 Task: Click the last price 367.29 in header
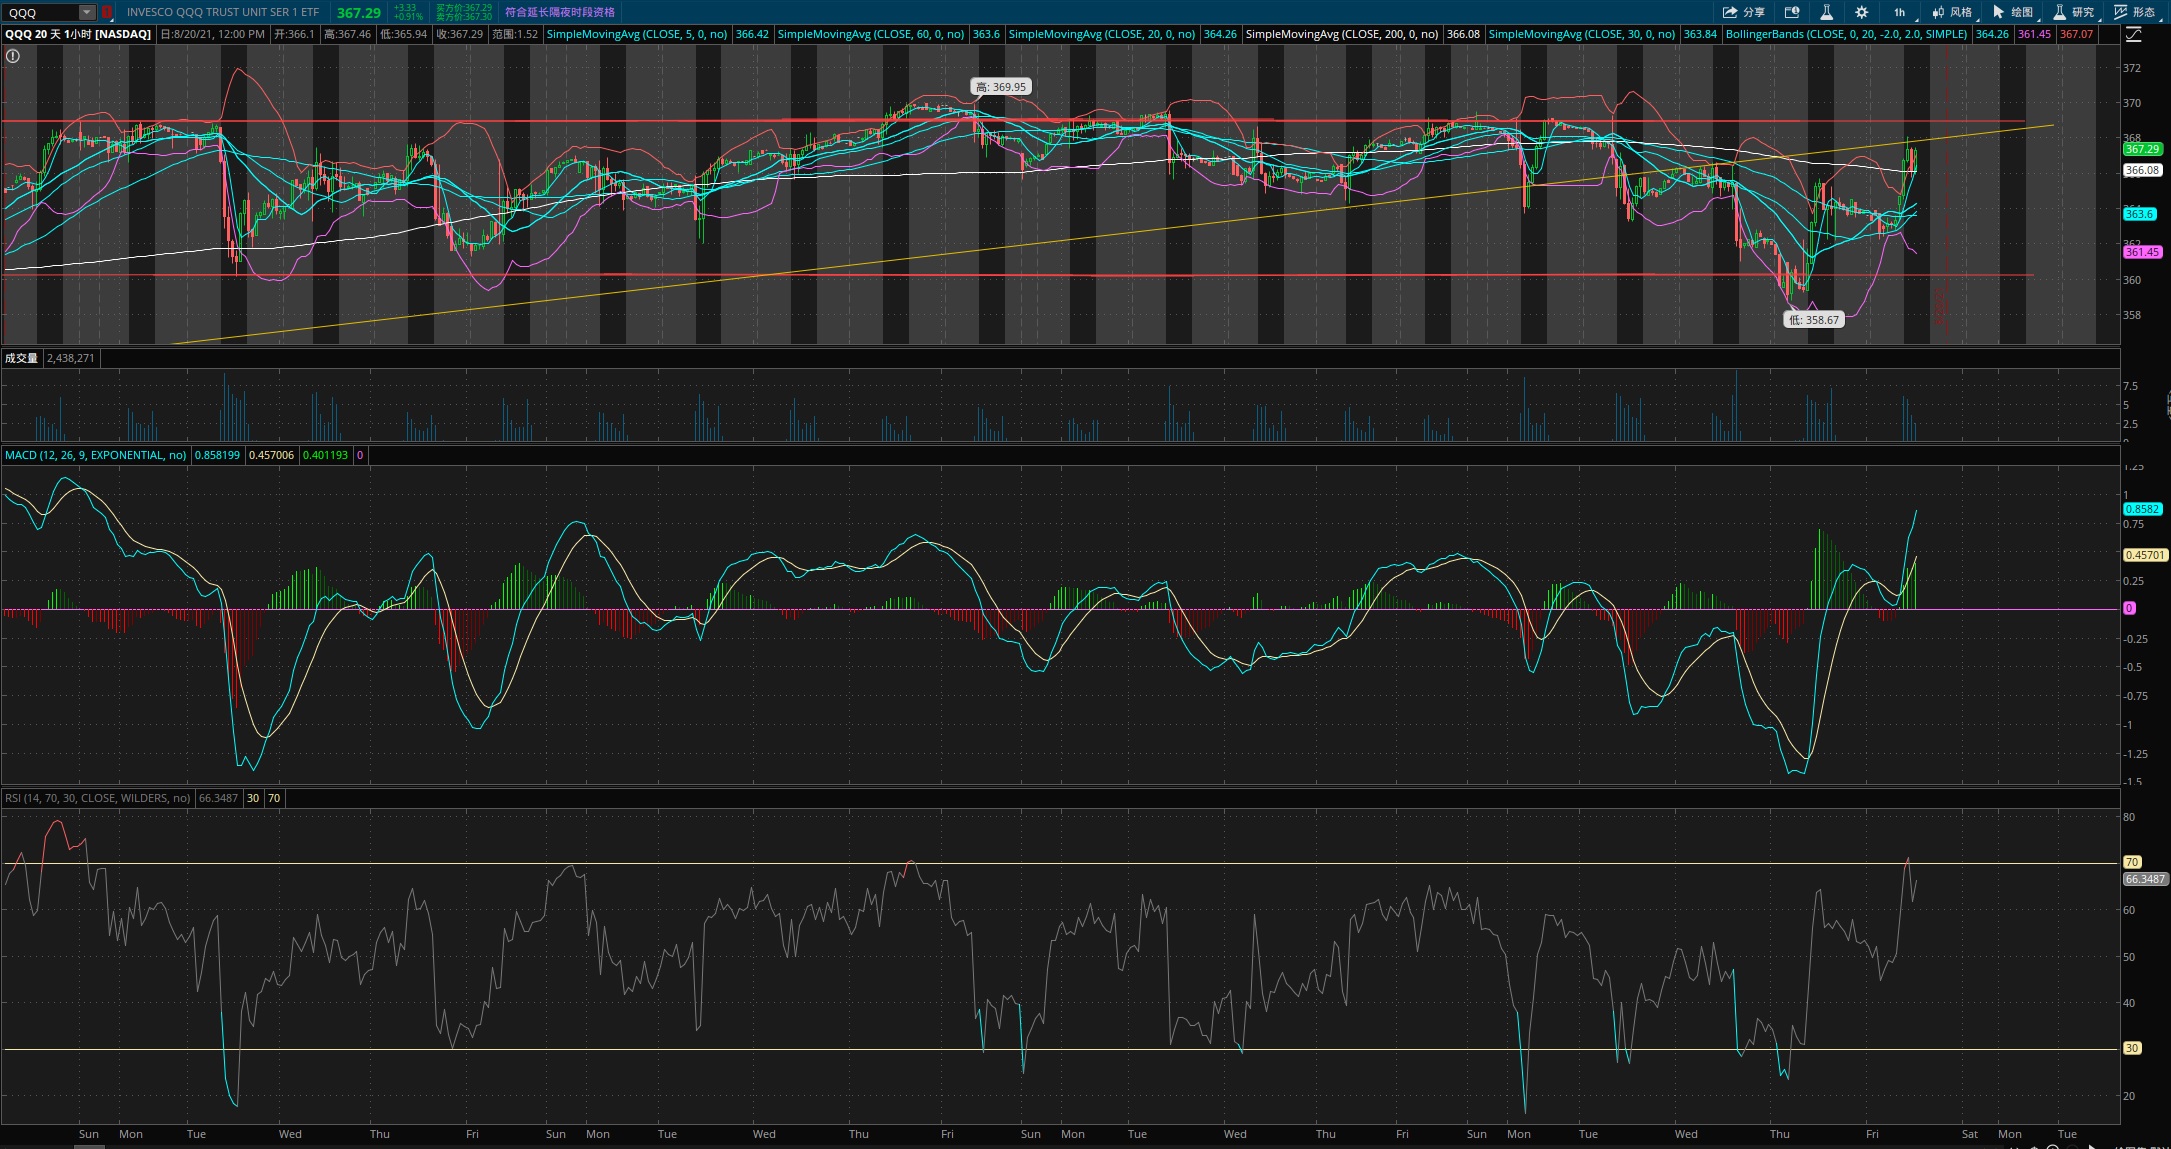[x=358, y=13]
